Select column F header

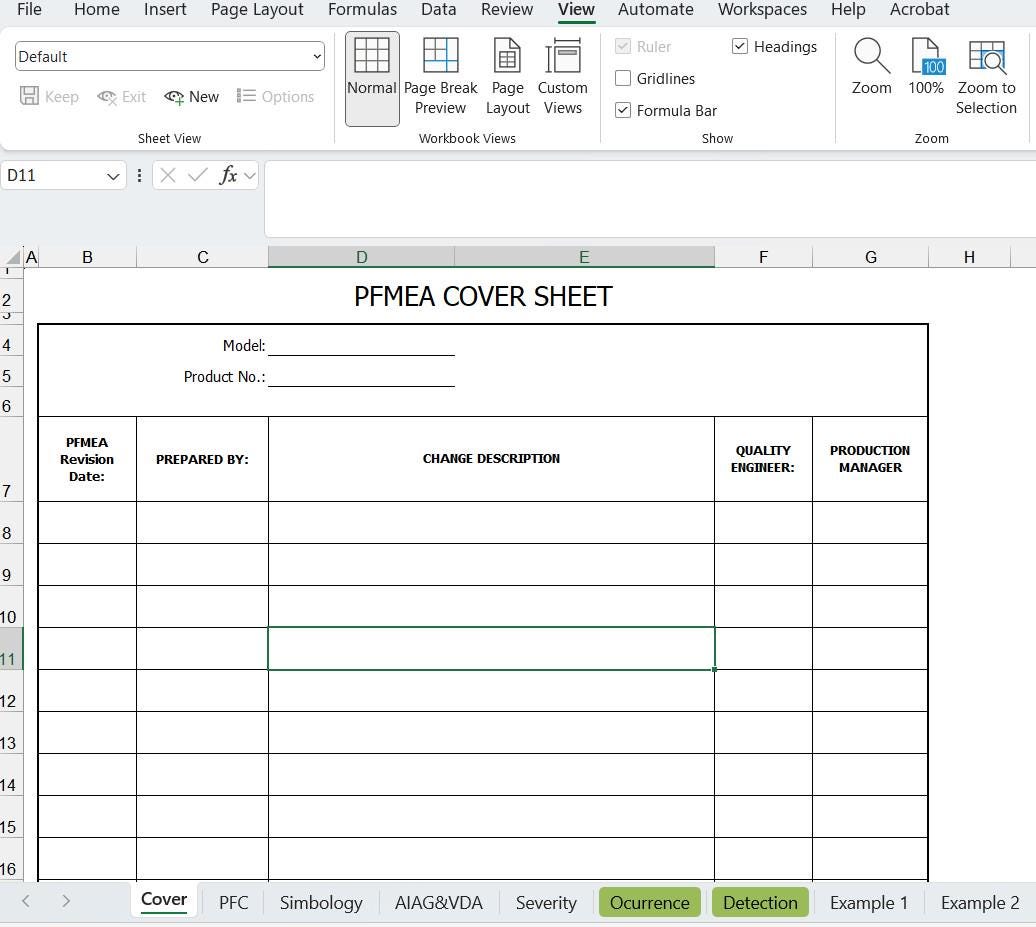coord(763,257)
